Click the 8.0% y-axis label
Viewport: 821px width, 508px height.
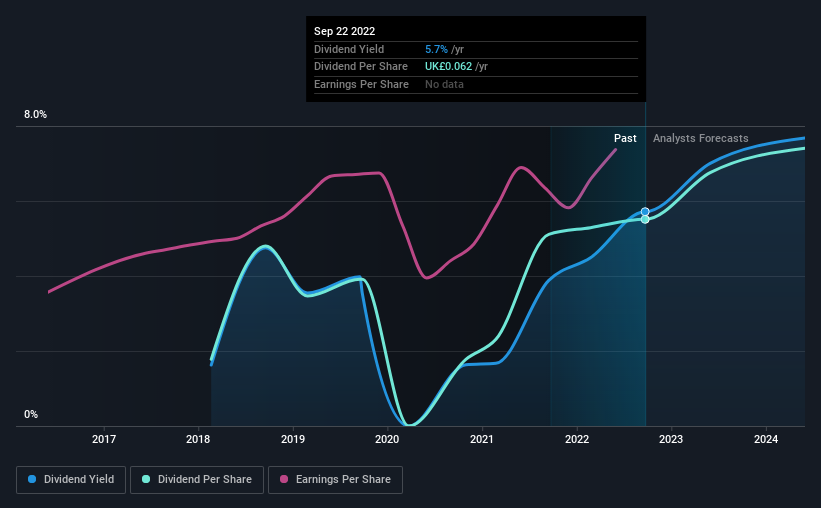pyautogui.click(x=35, y=115)
